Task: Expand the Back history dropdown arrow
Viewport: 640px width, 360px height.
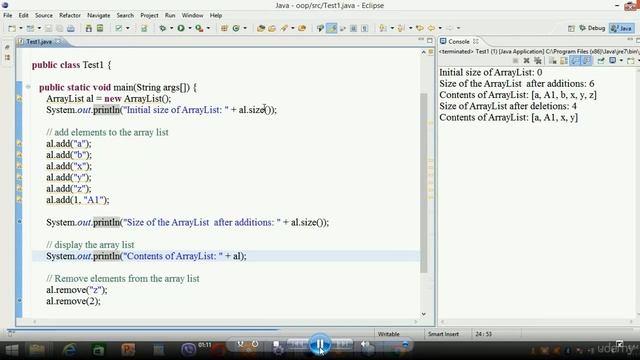Action: click(440, 28)
